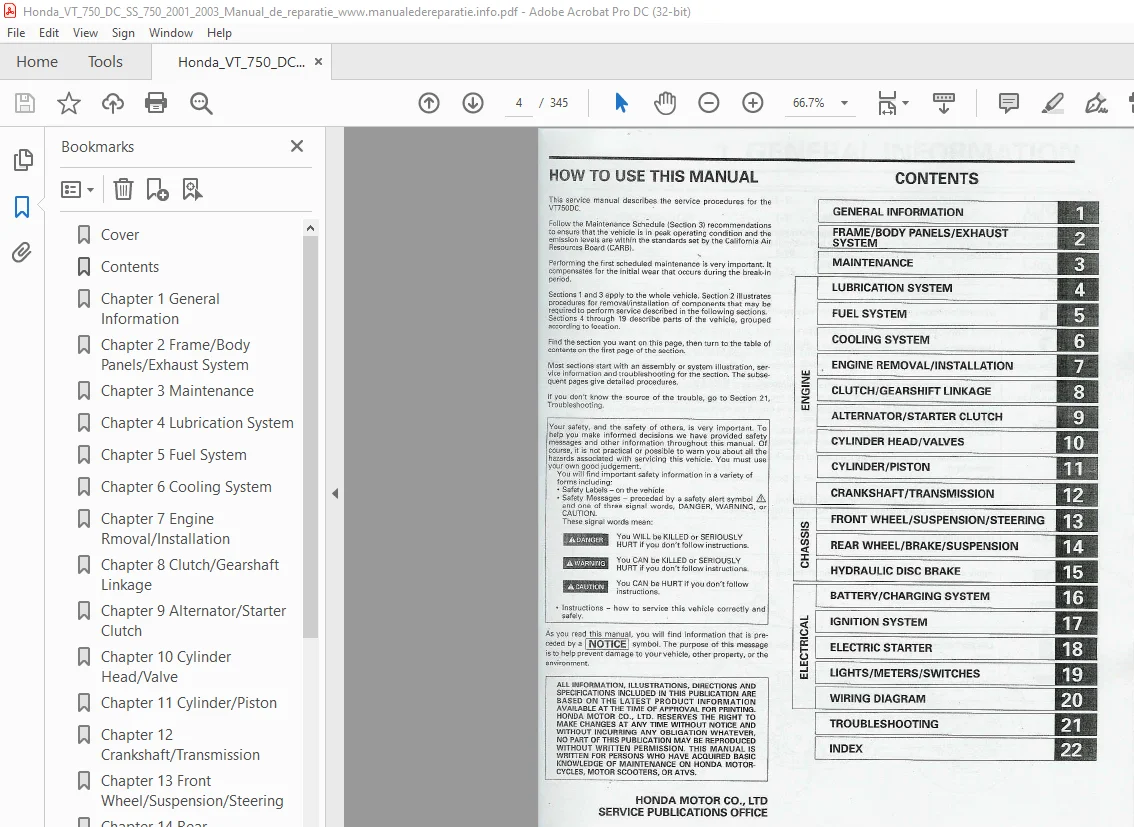The height and width of the screenshot is (827, 1134).
Task: Open the Help menu
Action: pyautogui.click(x=219, y=33)
